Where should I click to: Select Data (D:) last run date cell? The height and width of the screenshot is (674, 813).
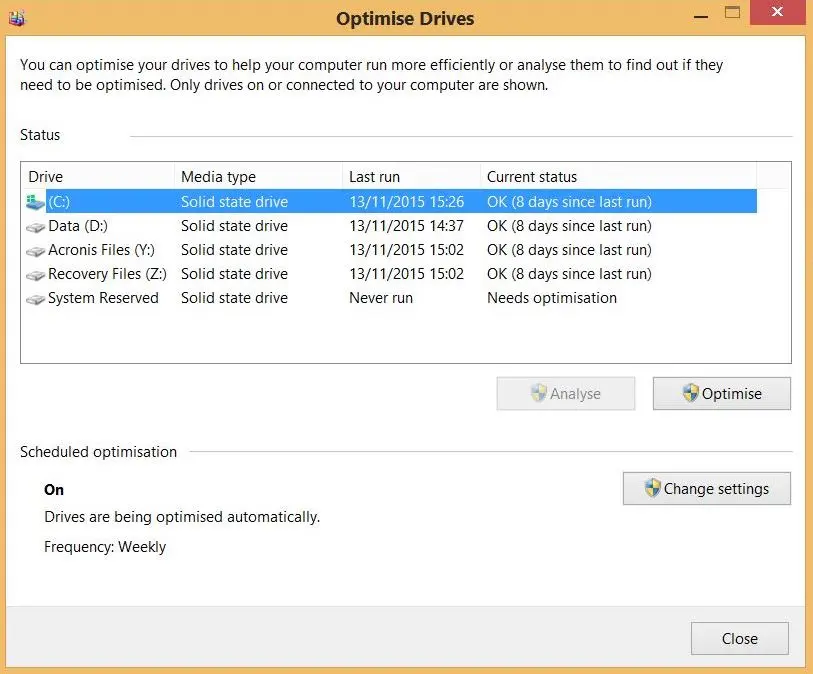point(406,226)
